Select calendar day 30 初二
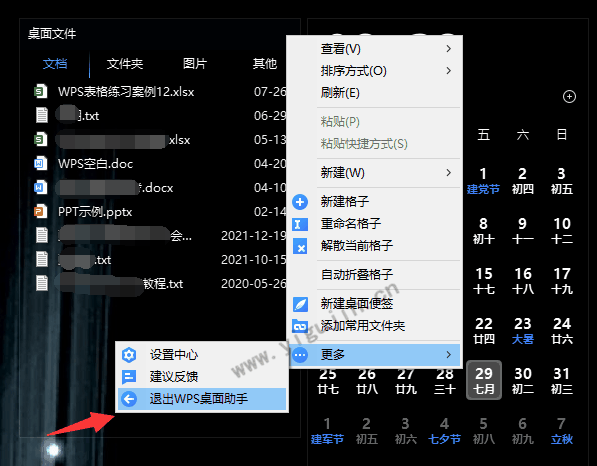This screenshot has width=597, height=466. pyautogui.click(x=523, y=380)
